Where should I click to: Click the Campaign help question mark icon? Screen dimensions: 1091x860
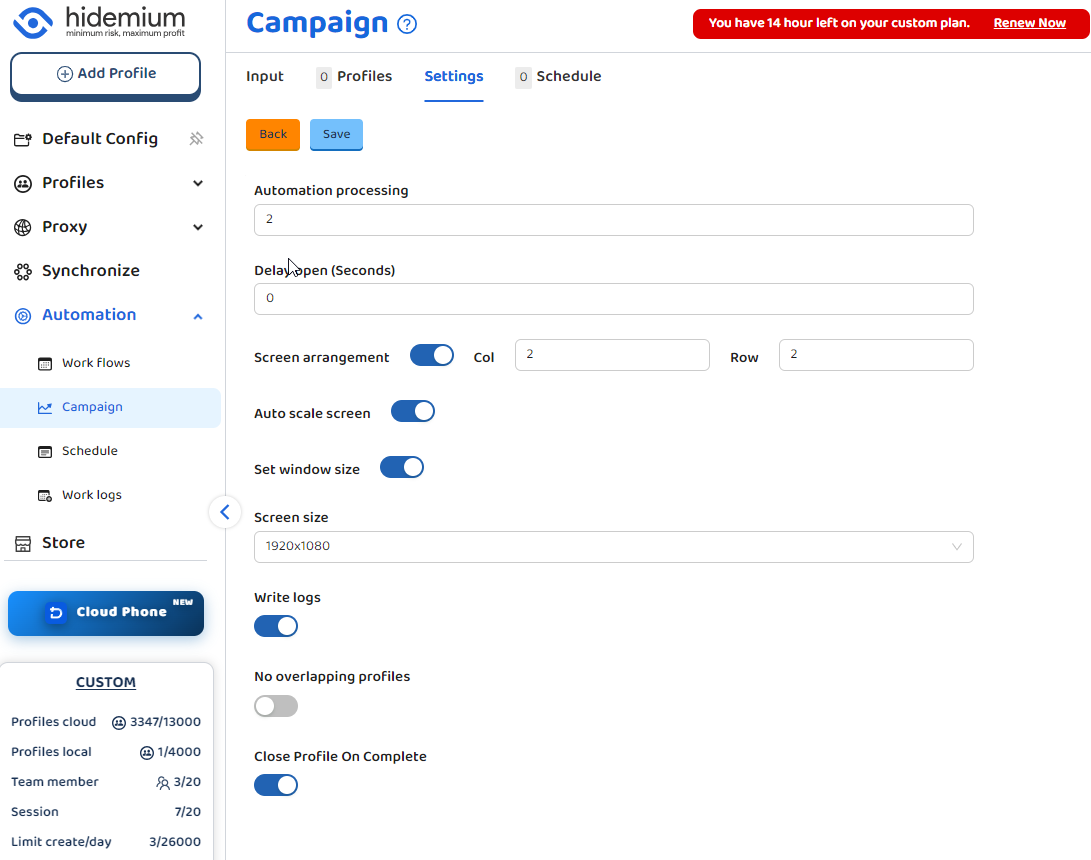click(407, 25)
